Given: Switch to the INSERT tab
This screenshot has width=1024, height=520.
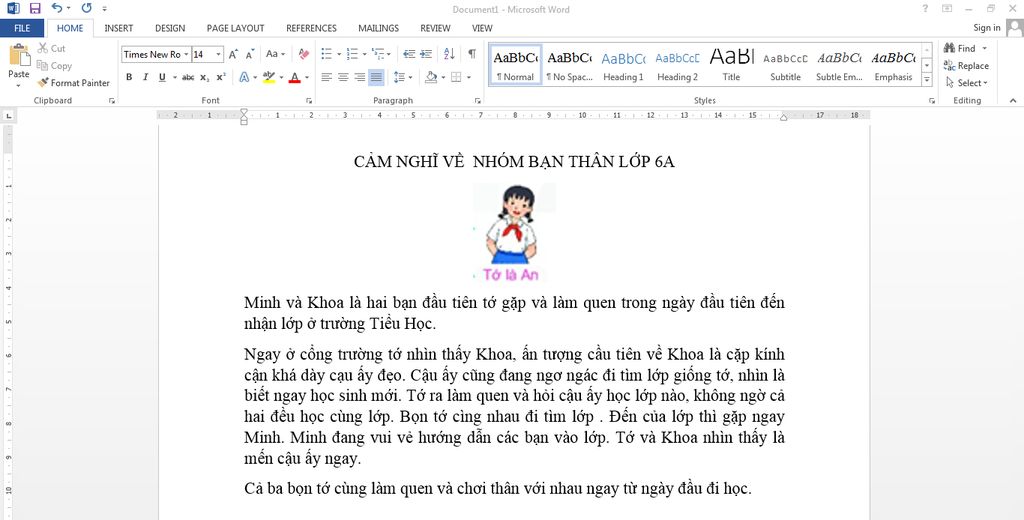Looking at the screenshot, I should [118, 28].
